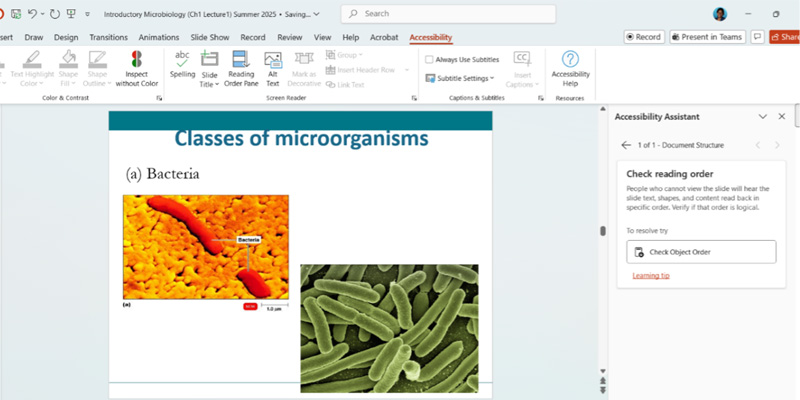Click the Present in Teams button
The width and height of the screenshot is (800, 400).
pos(707,37)
